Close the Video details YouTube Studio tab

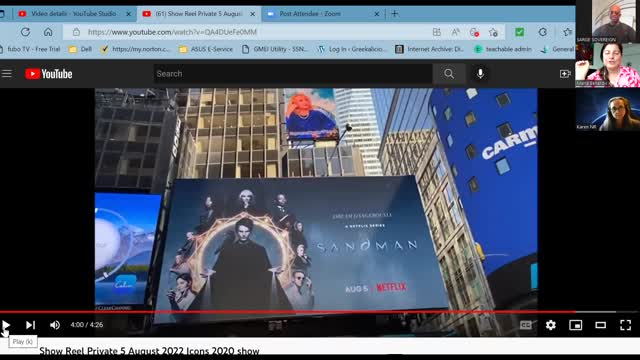(x=129, y=14)
